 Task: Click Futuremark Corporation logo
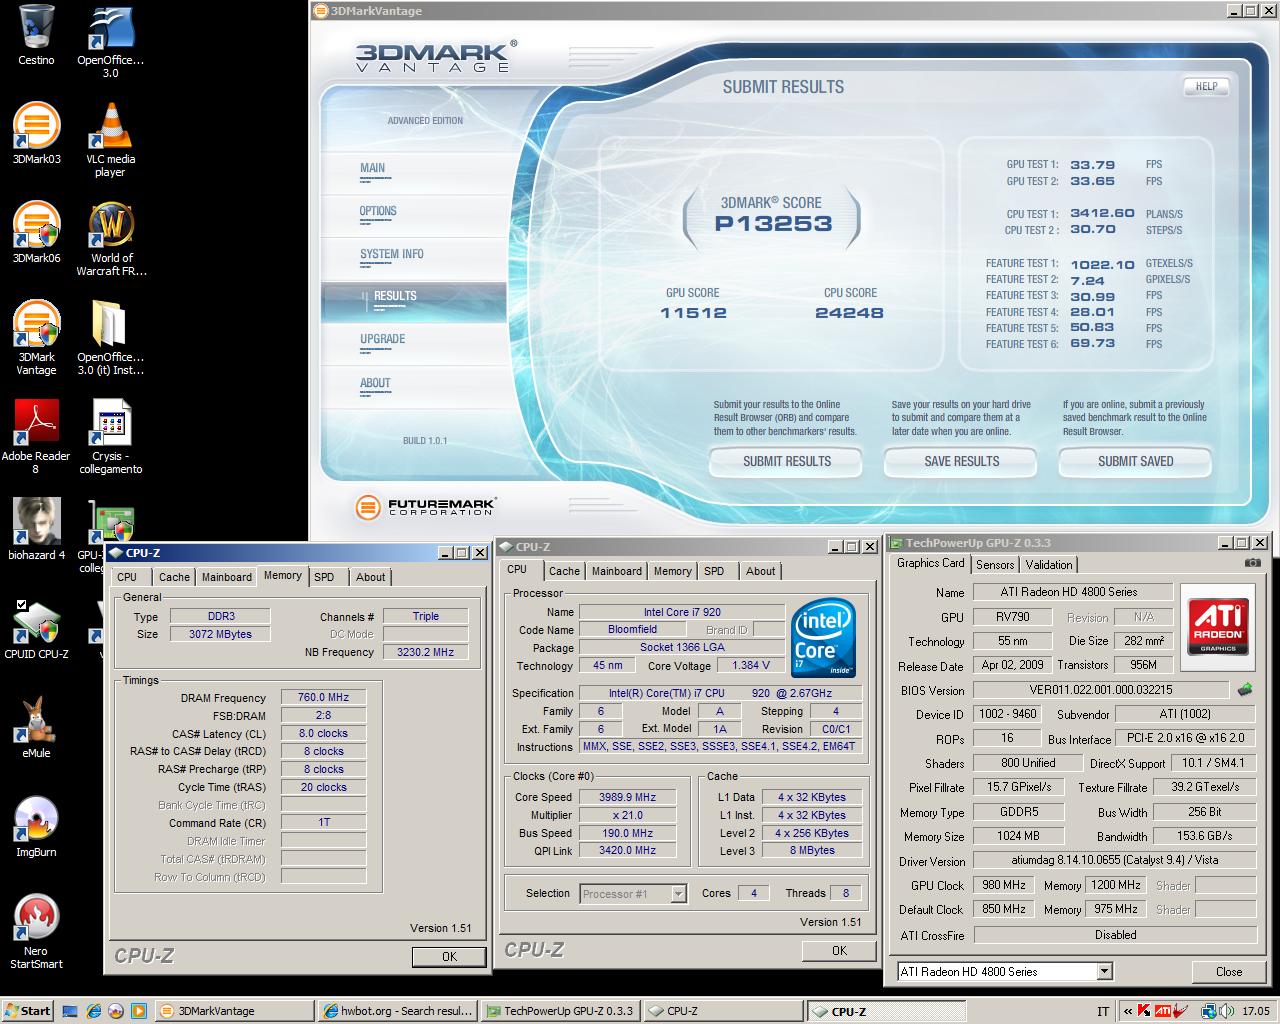click(x=425, y=507)
